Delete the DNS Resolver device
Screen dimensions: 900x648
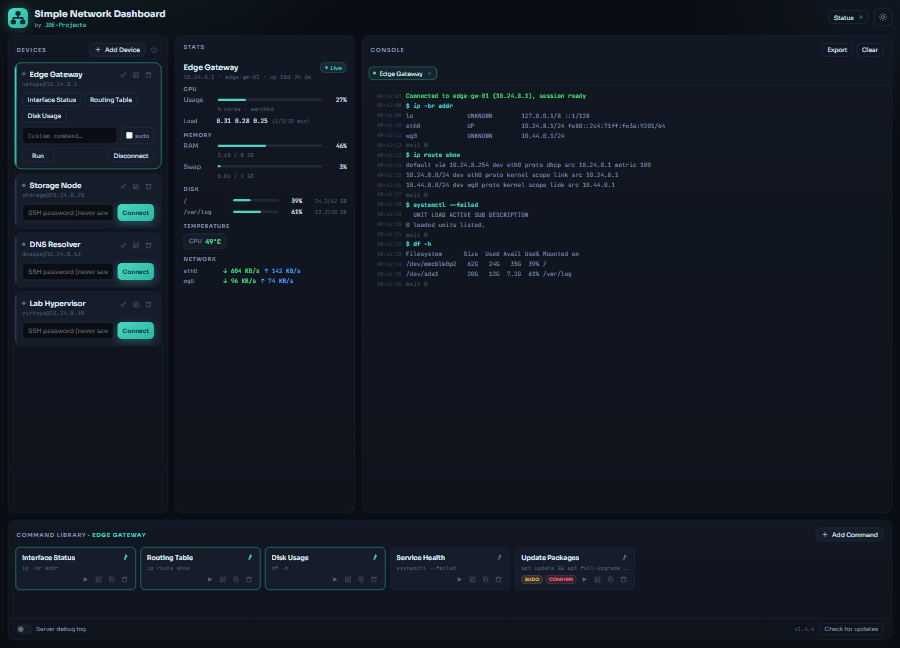[149, 246]
